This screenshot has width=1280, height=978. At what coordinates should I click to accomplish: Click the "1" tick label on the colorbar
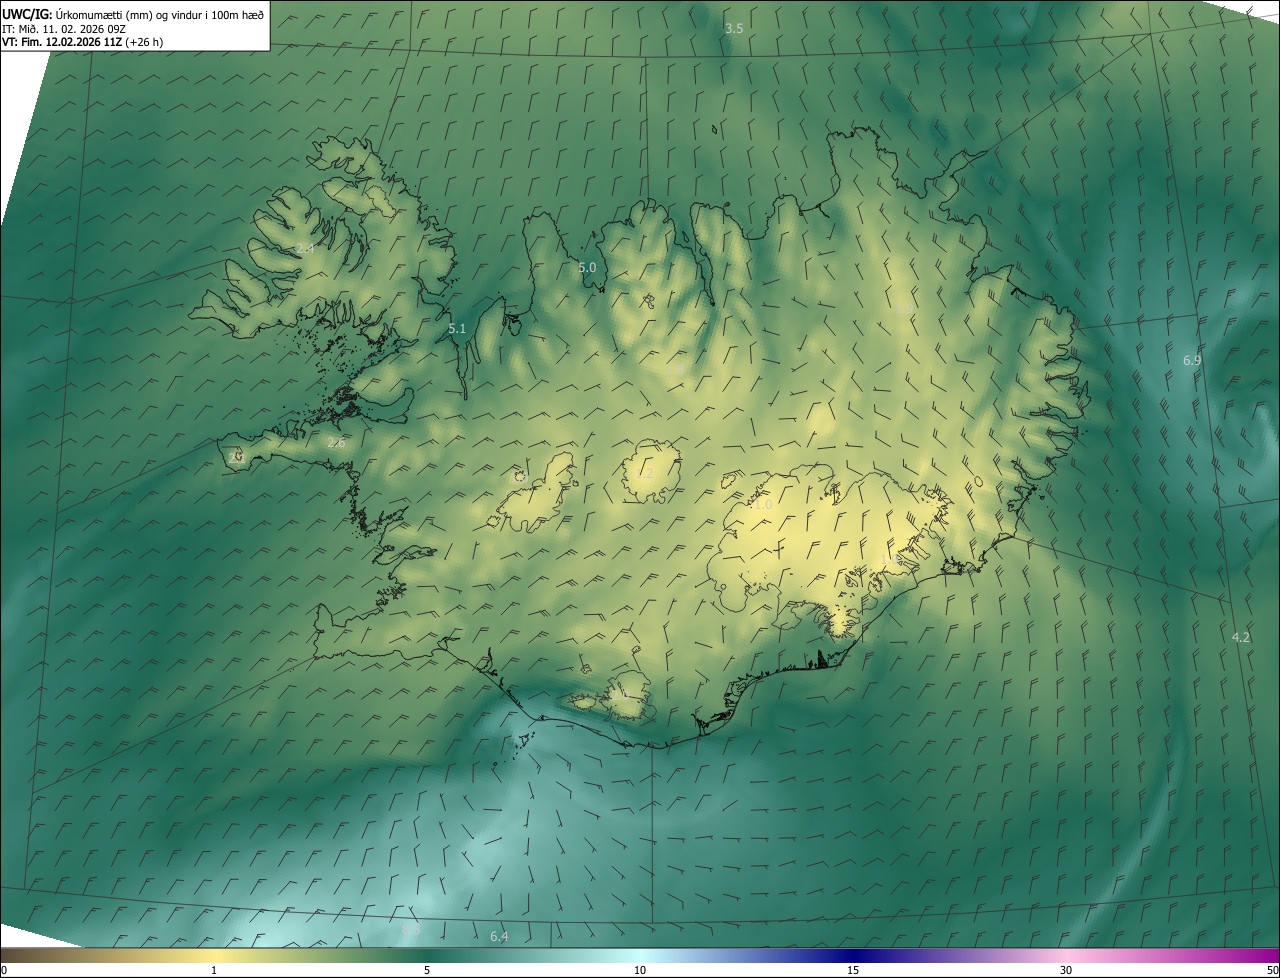214,970
